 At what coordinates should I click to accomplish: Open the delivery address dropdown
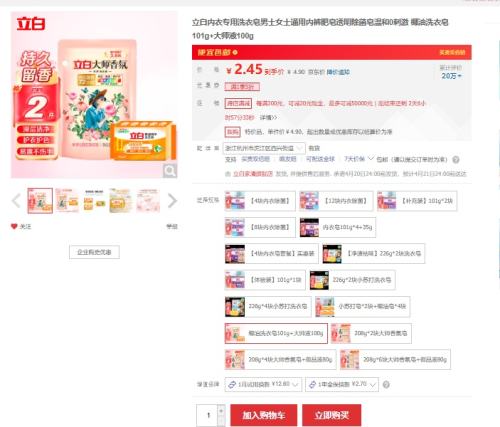264,148
